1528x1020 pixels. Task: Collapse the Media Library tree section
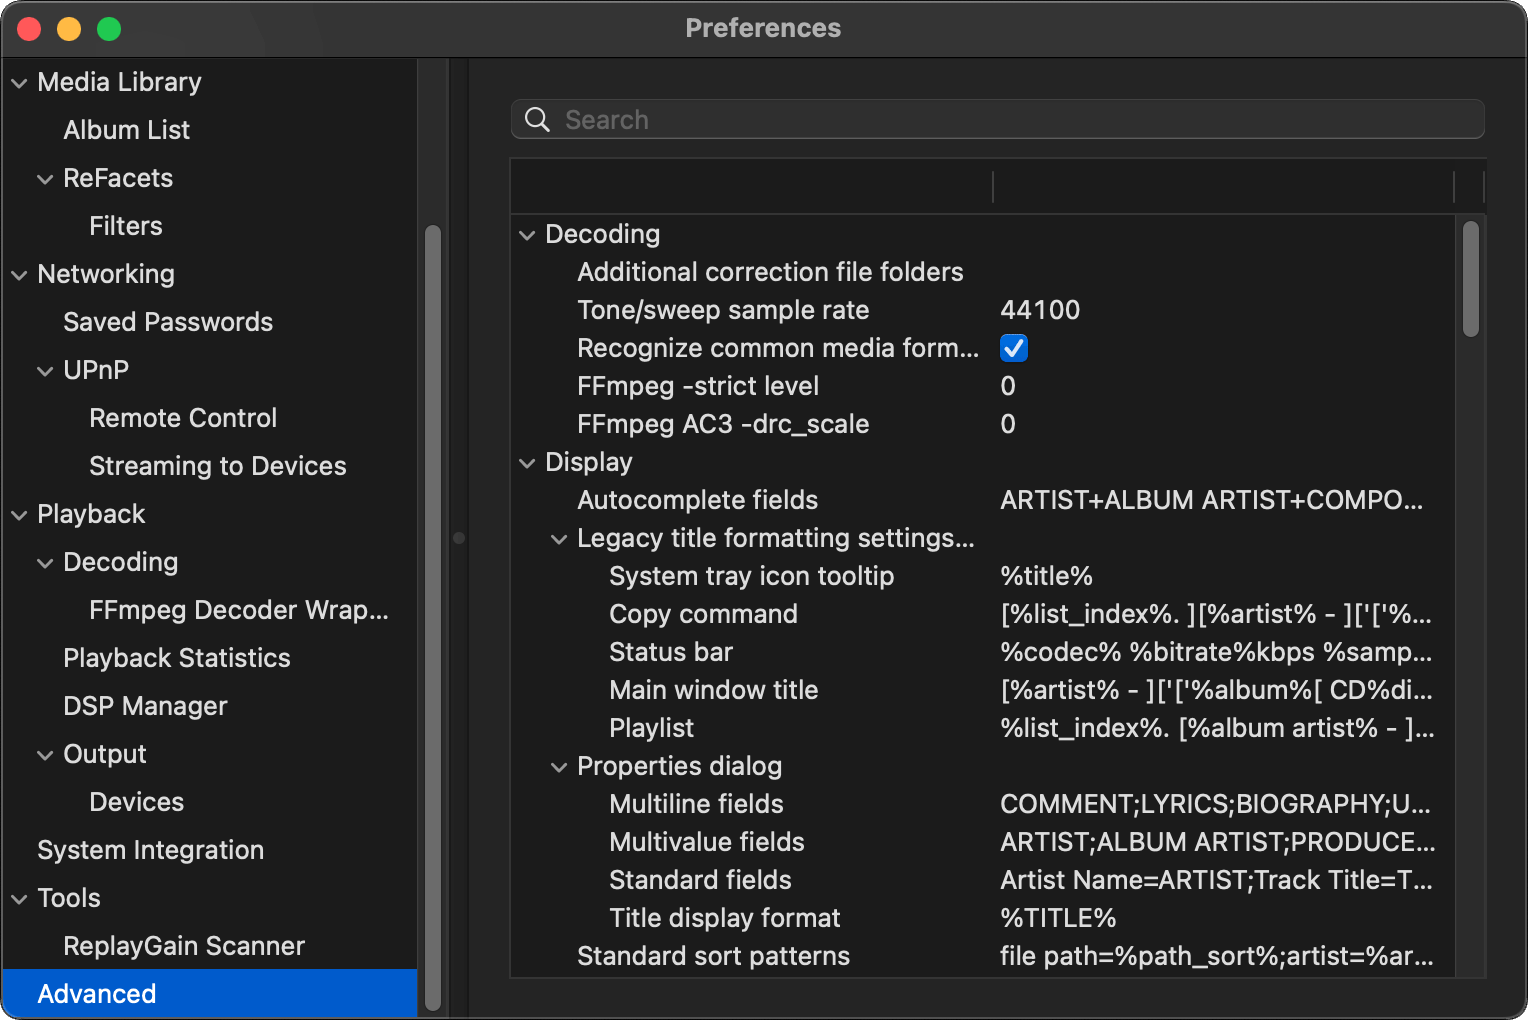point(19,83)
